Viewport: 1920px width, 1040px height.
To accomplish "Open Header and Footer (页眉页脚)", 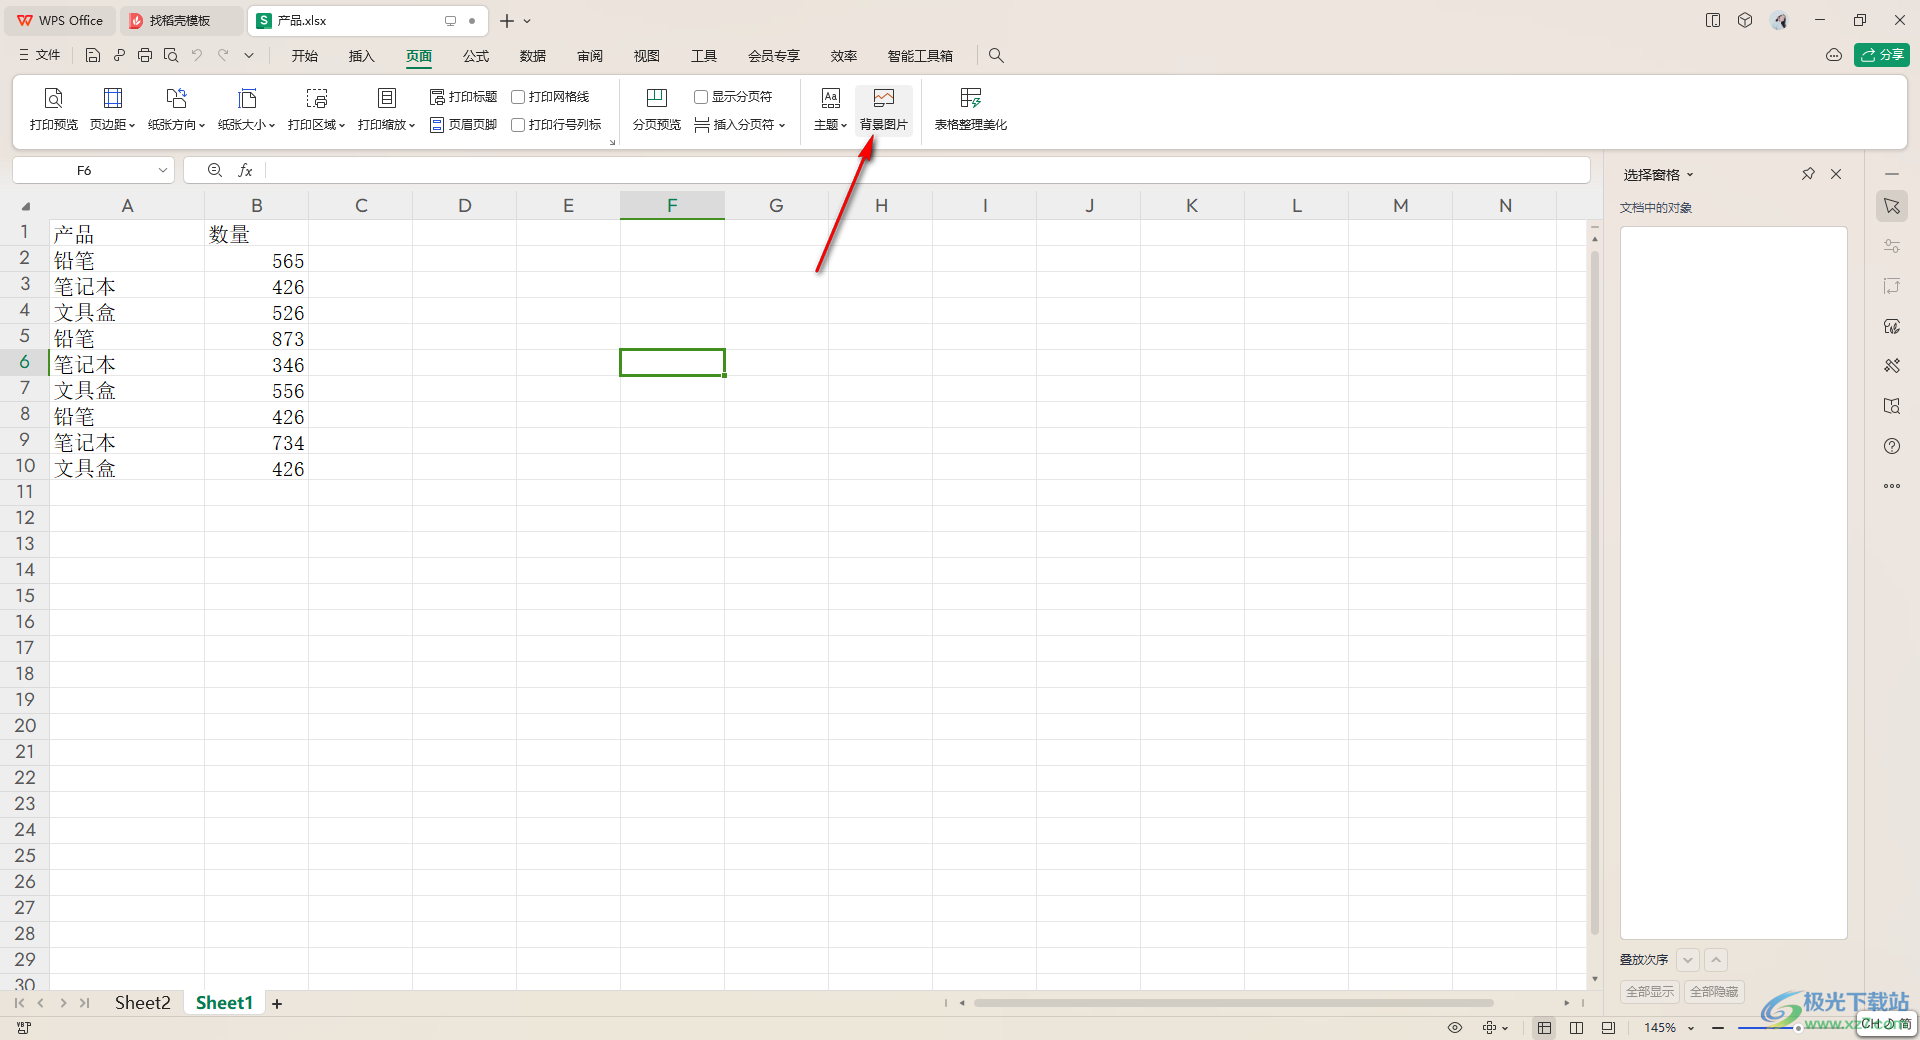I will pyautogui.click(x=463, y=125).
